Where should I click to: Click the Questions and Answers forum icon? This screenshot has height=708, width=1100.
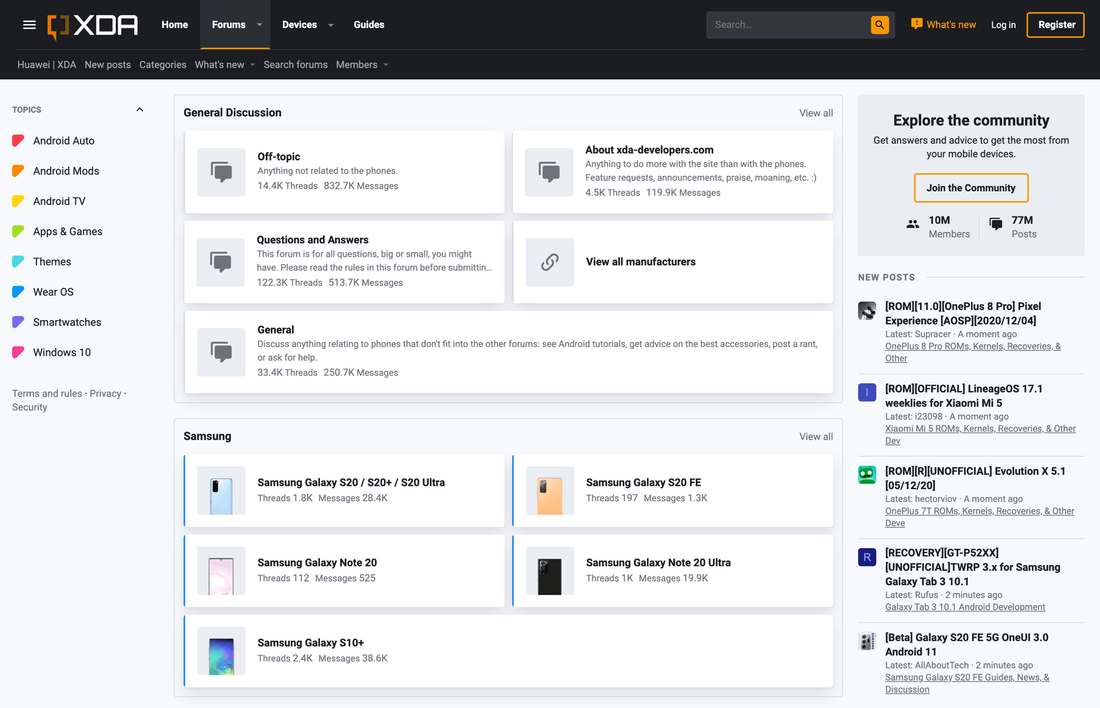[221, 262]
